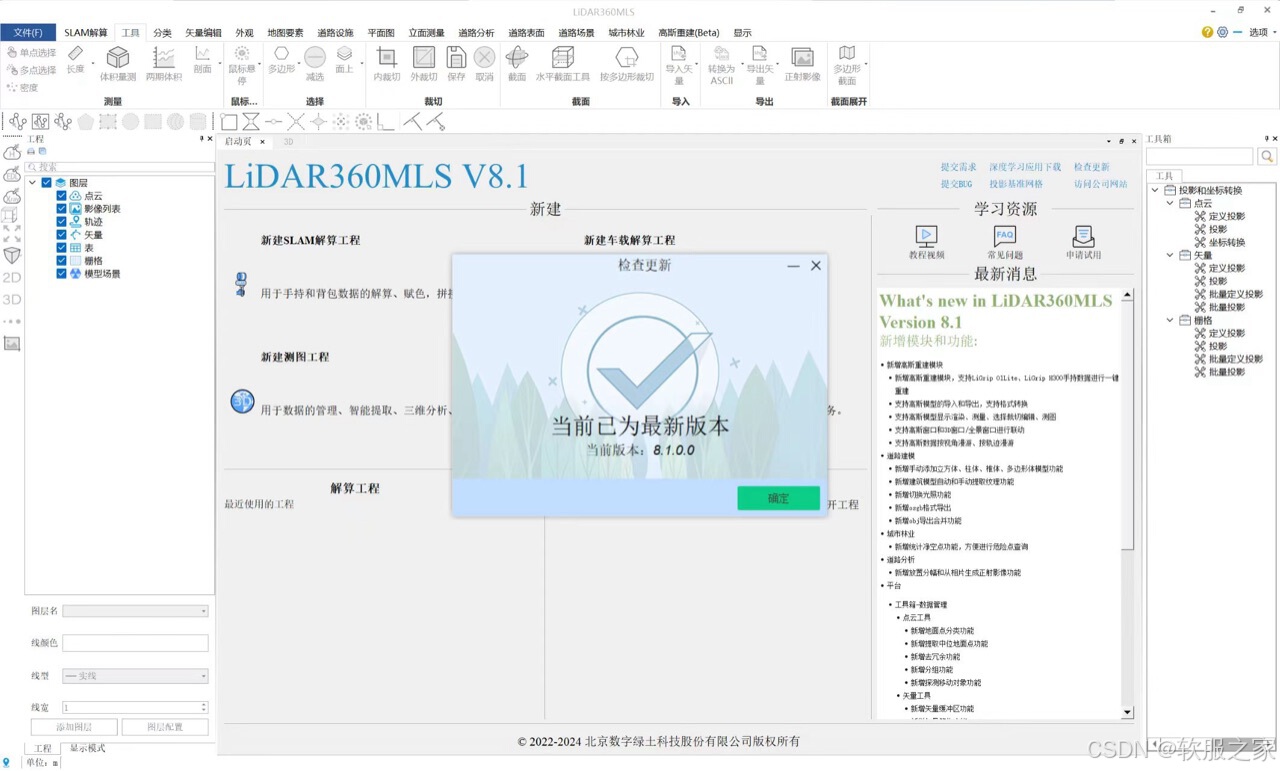Screen dimensions: 1280x771
Task: Open the 体积量测 volume measurement tool
Action: (x=118, y=63)
